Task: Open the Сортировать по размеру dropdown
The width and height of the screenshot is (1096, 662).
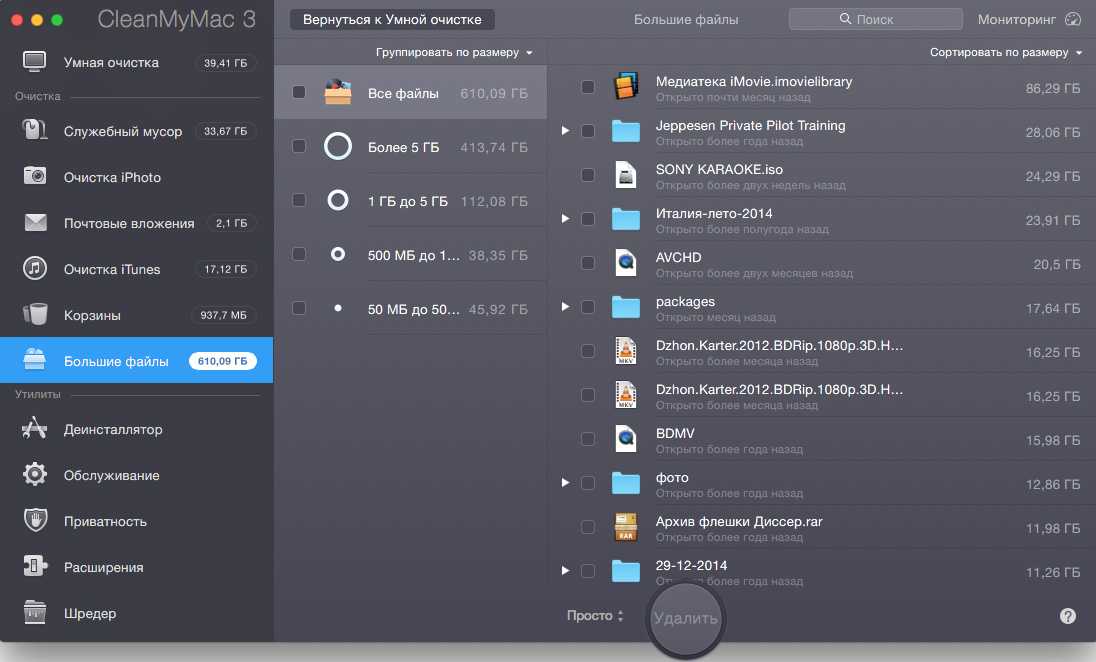Action: pyautogui.click(x=1005, y=52)
